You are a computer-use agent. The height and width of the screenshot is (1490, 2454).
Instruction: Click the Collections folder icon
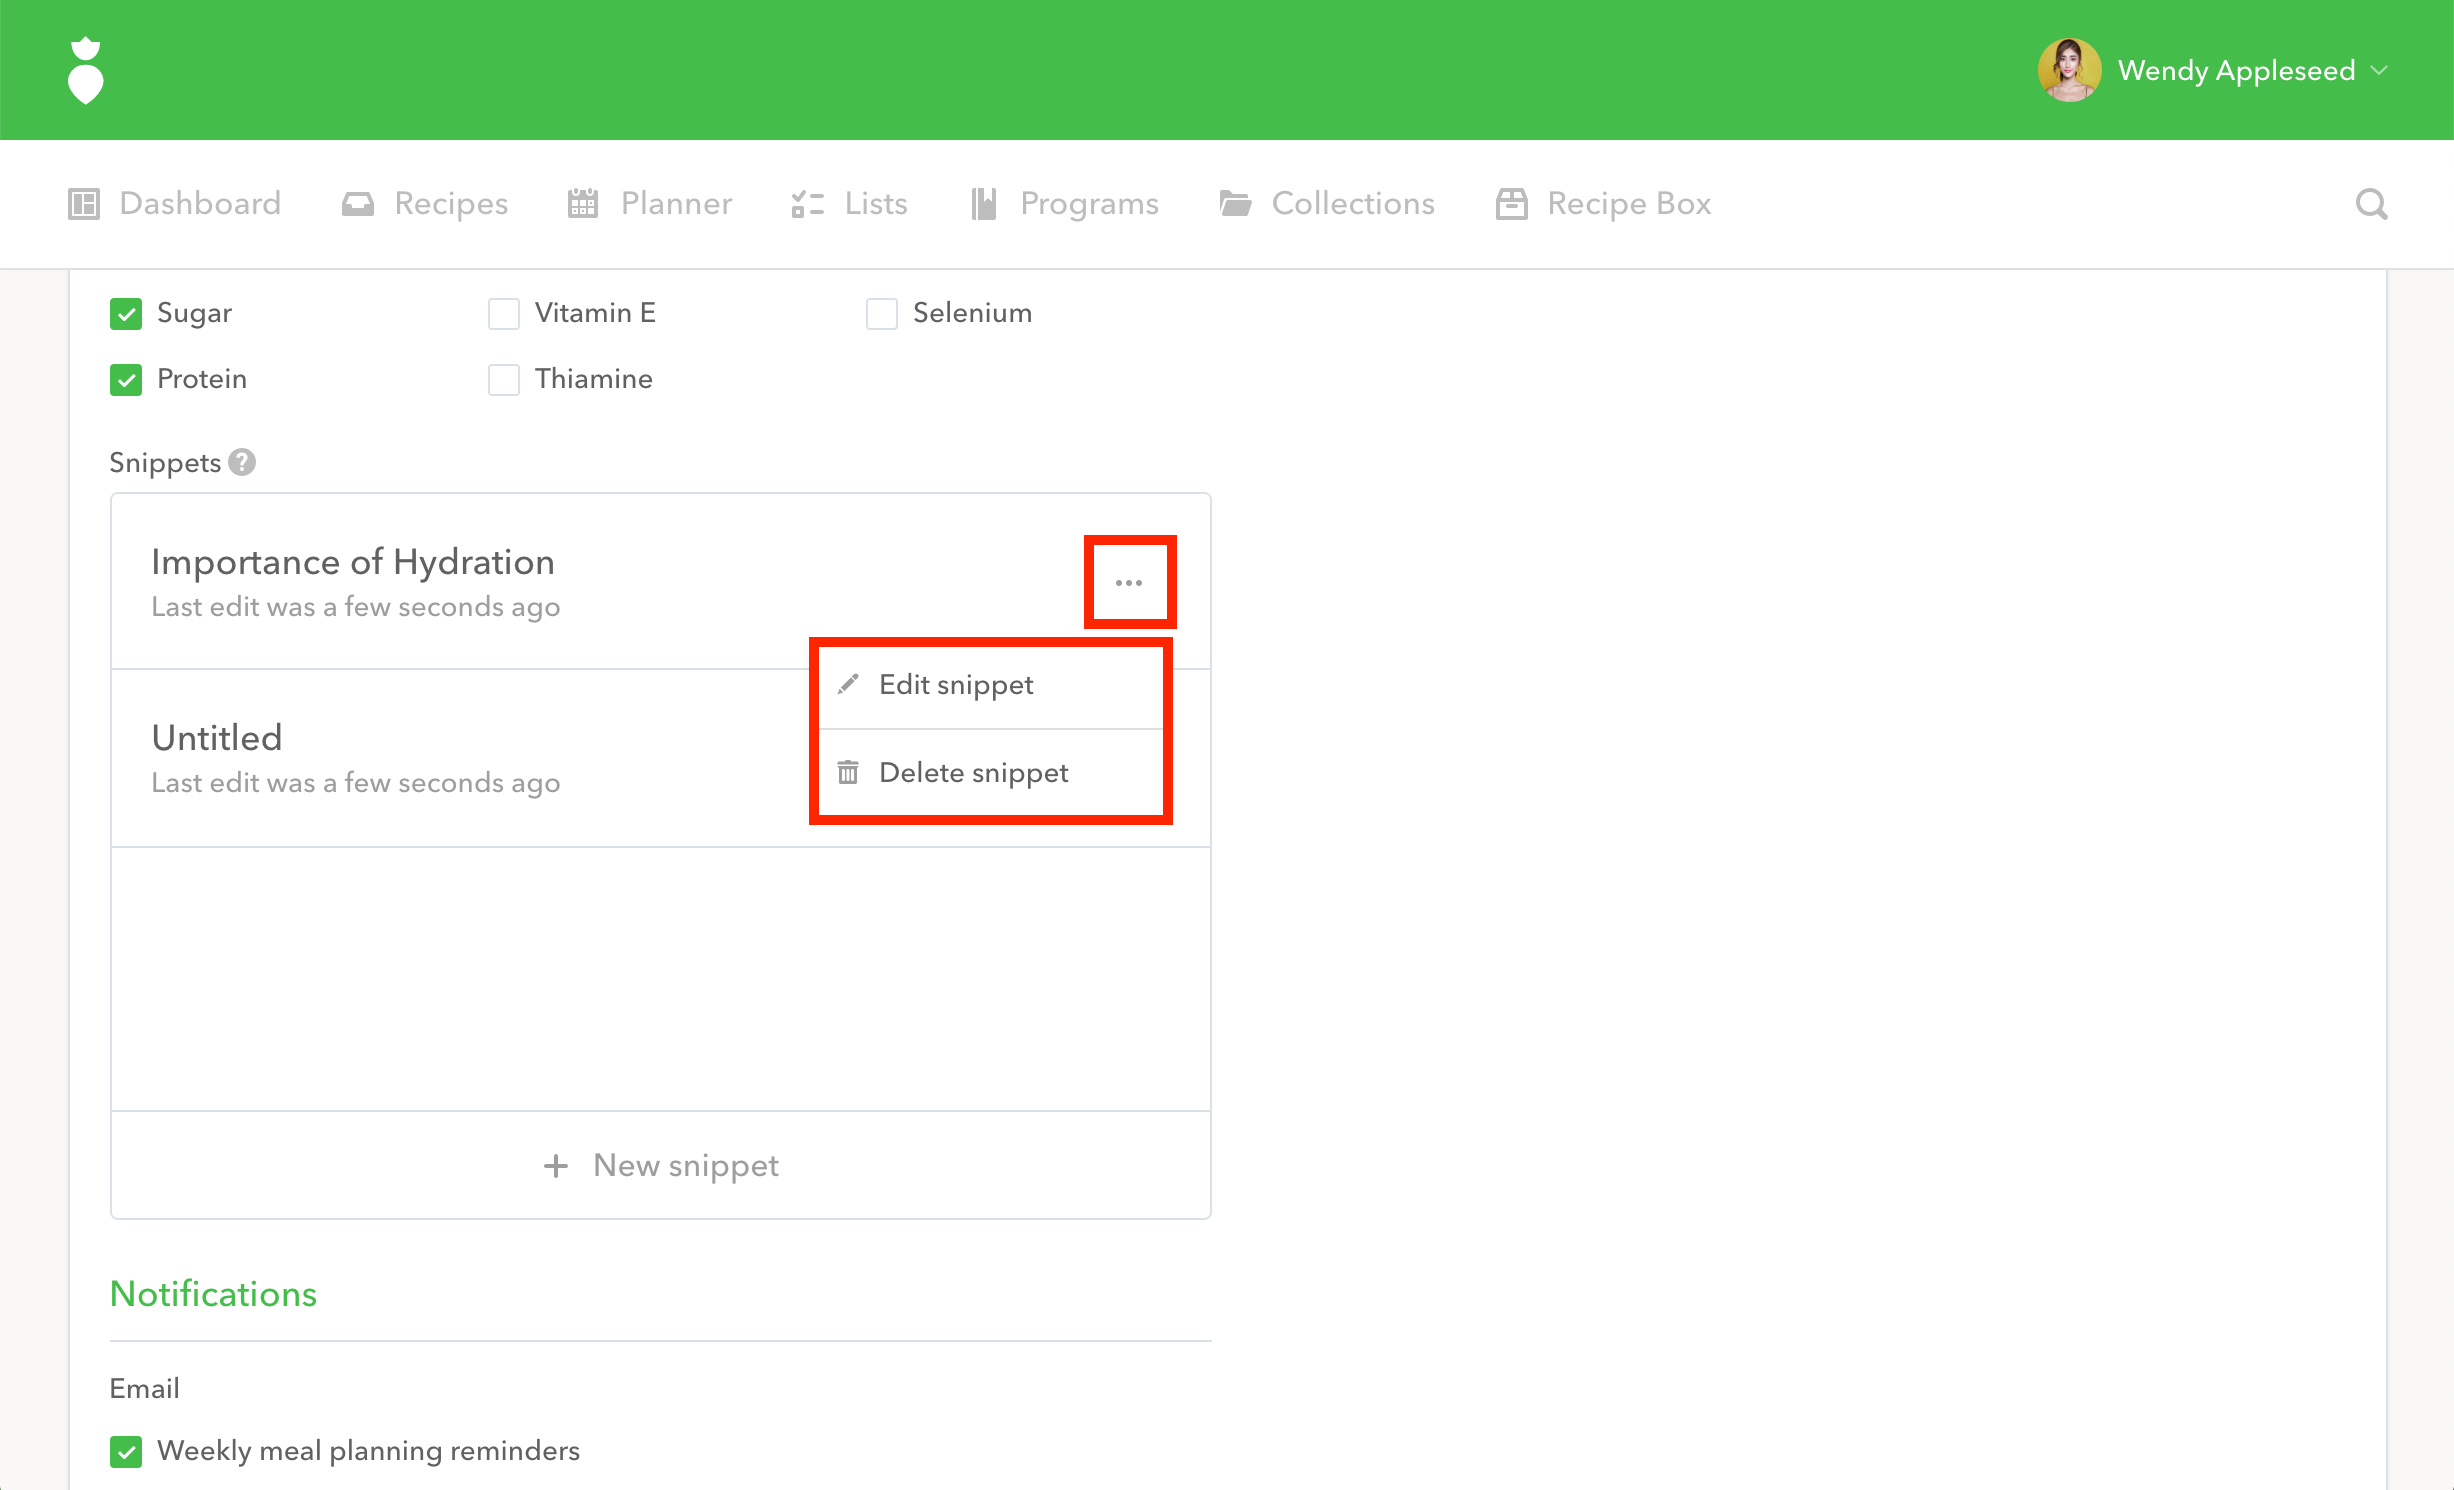1235,204
